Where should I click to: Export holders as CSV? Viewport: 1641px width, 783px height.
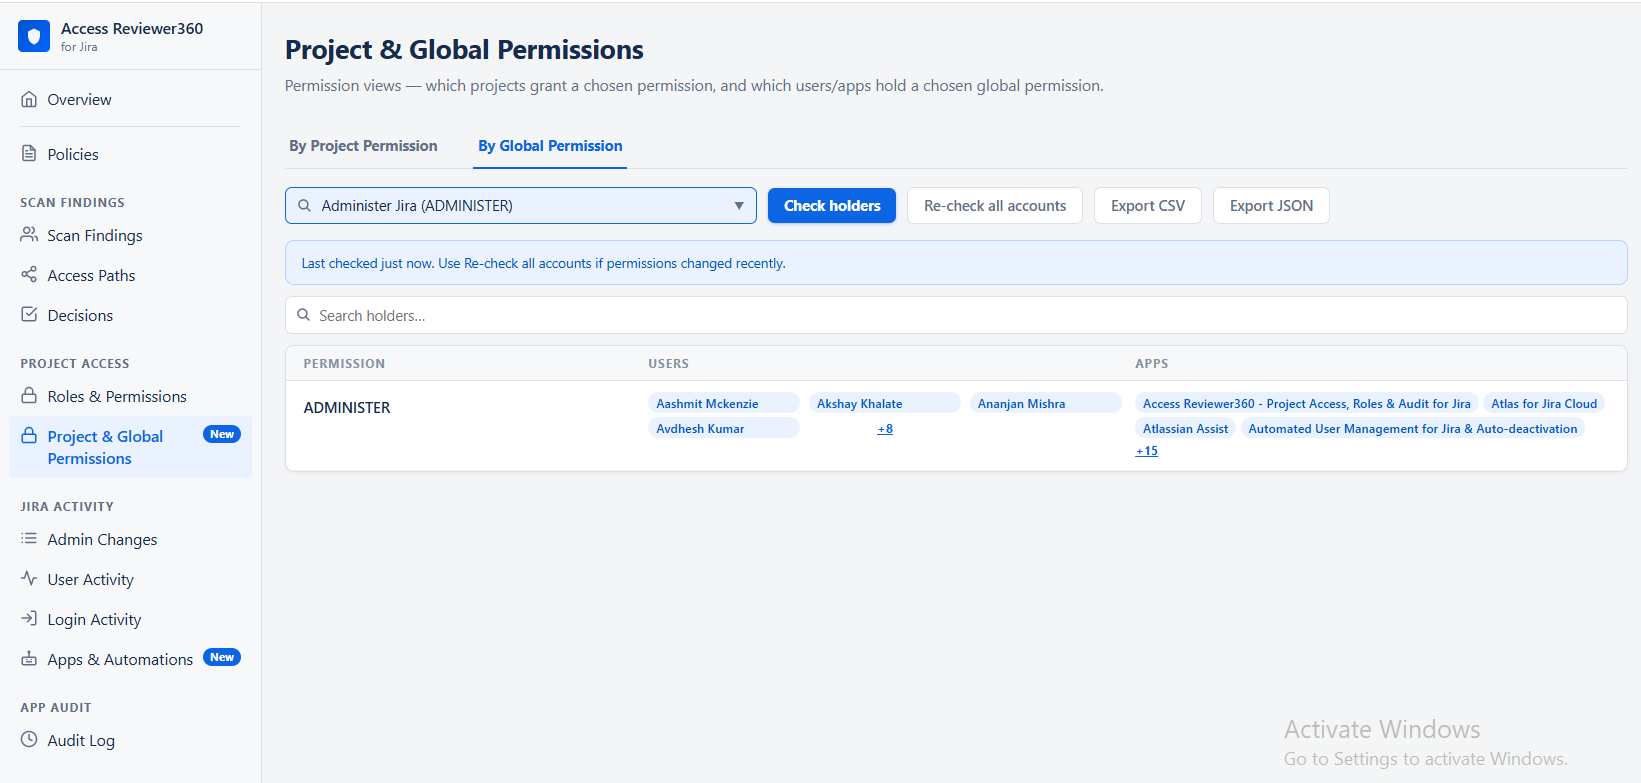click(1148, 206)
